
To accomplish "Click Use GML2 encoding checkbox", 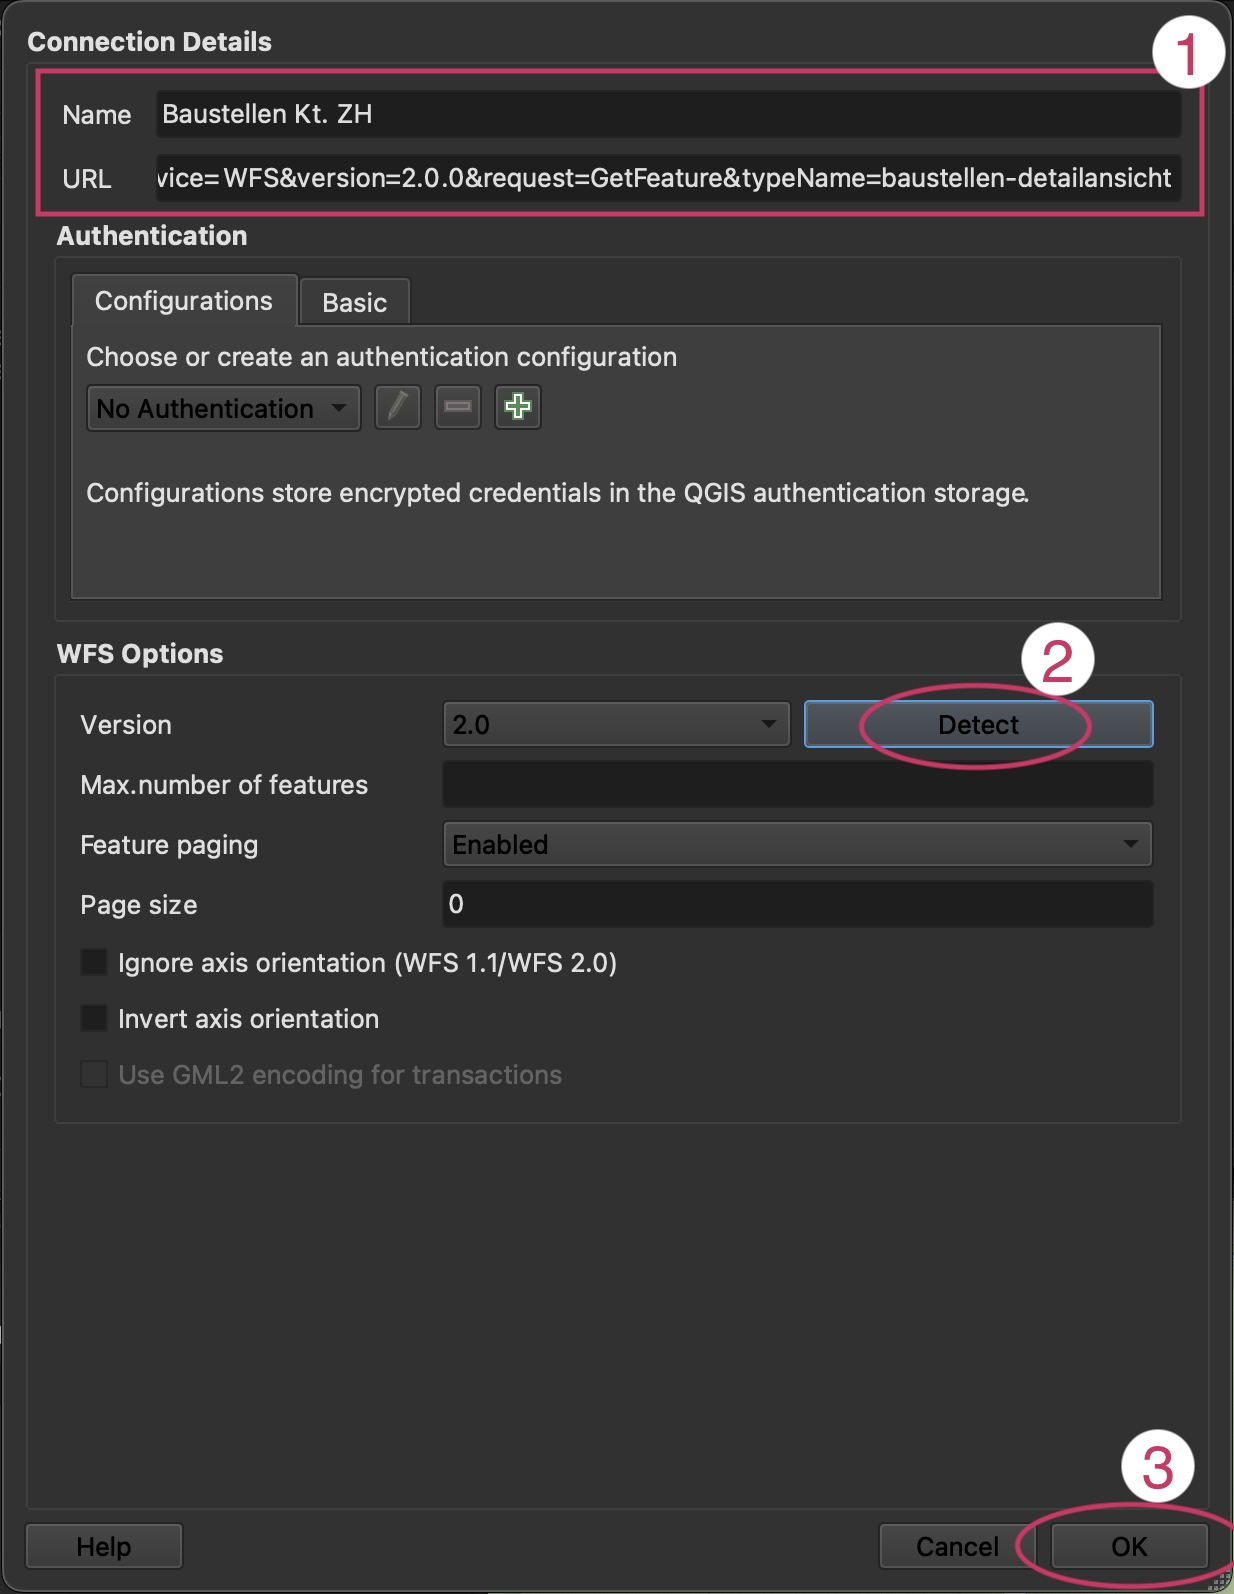I will pos(94,1075).
